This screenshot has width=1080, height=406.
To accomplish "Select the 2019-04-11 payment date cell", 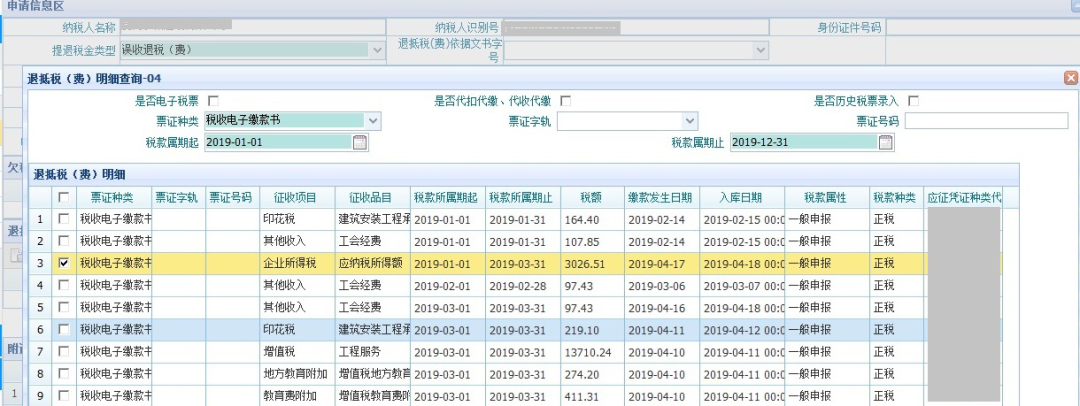I will click(662, 329).
